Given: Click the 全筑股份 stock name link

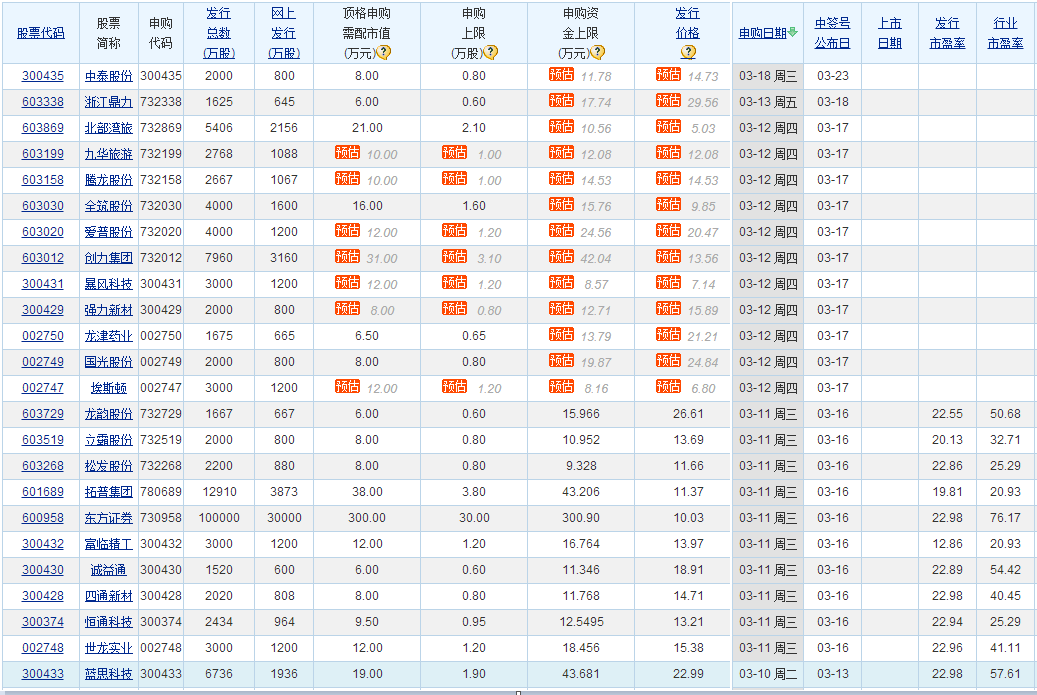Looking at the screenshot, I should point(108,206).
